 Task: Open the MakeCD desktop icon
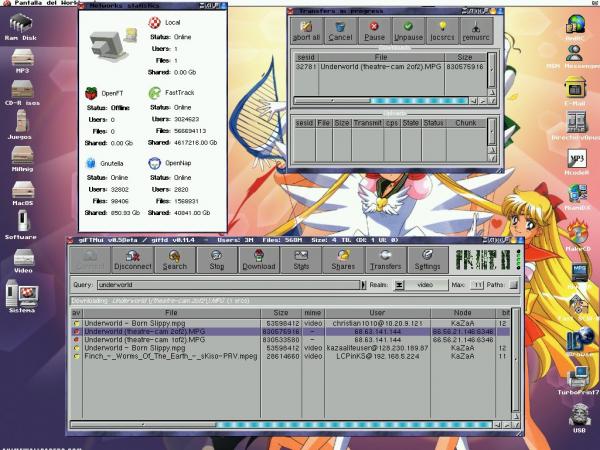point(577,233)
